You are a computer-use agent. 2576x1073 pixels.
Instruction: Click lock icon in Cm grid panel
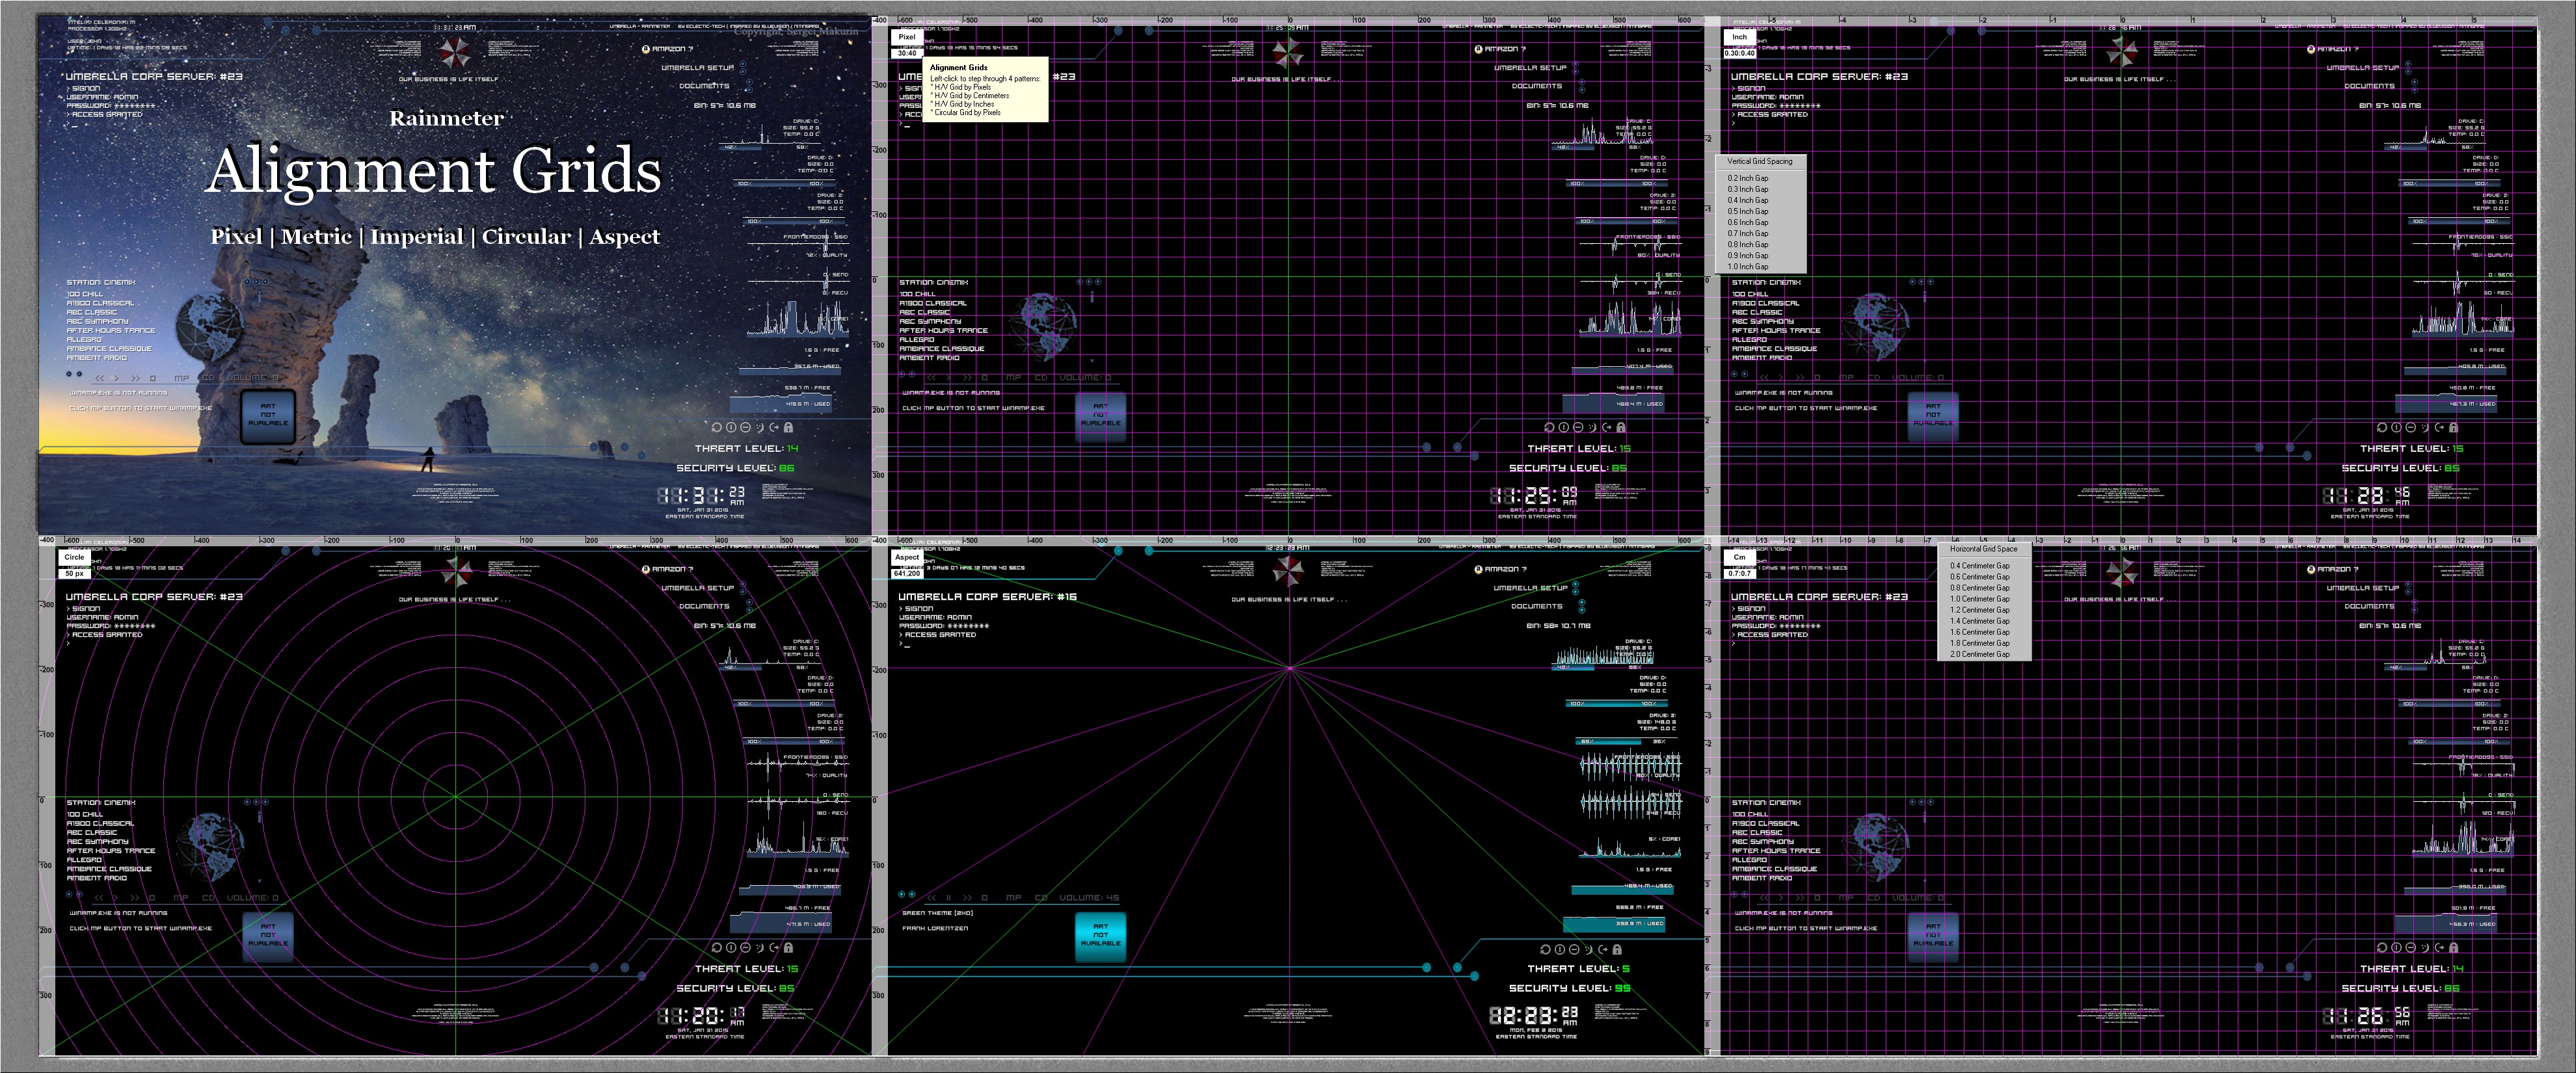point(2453,947)
